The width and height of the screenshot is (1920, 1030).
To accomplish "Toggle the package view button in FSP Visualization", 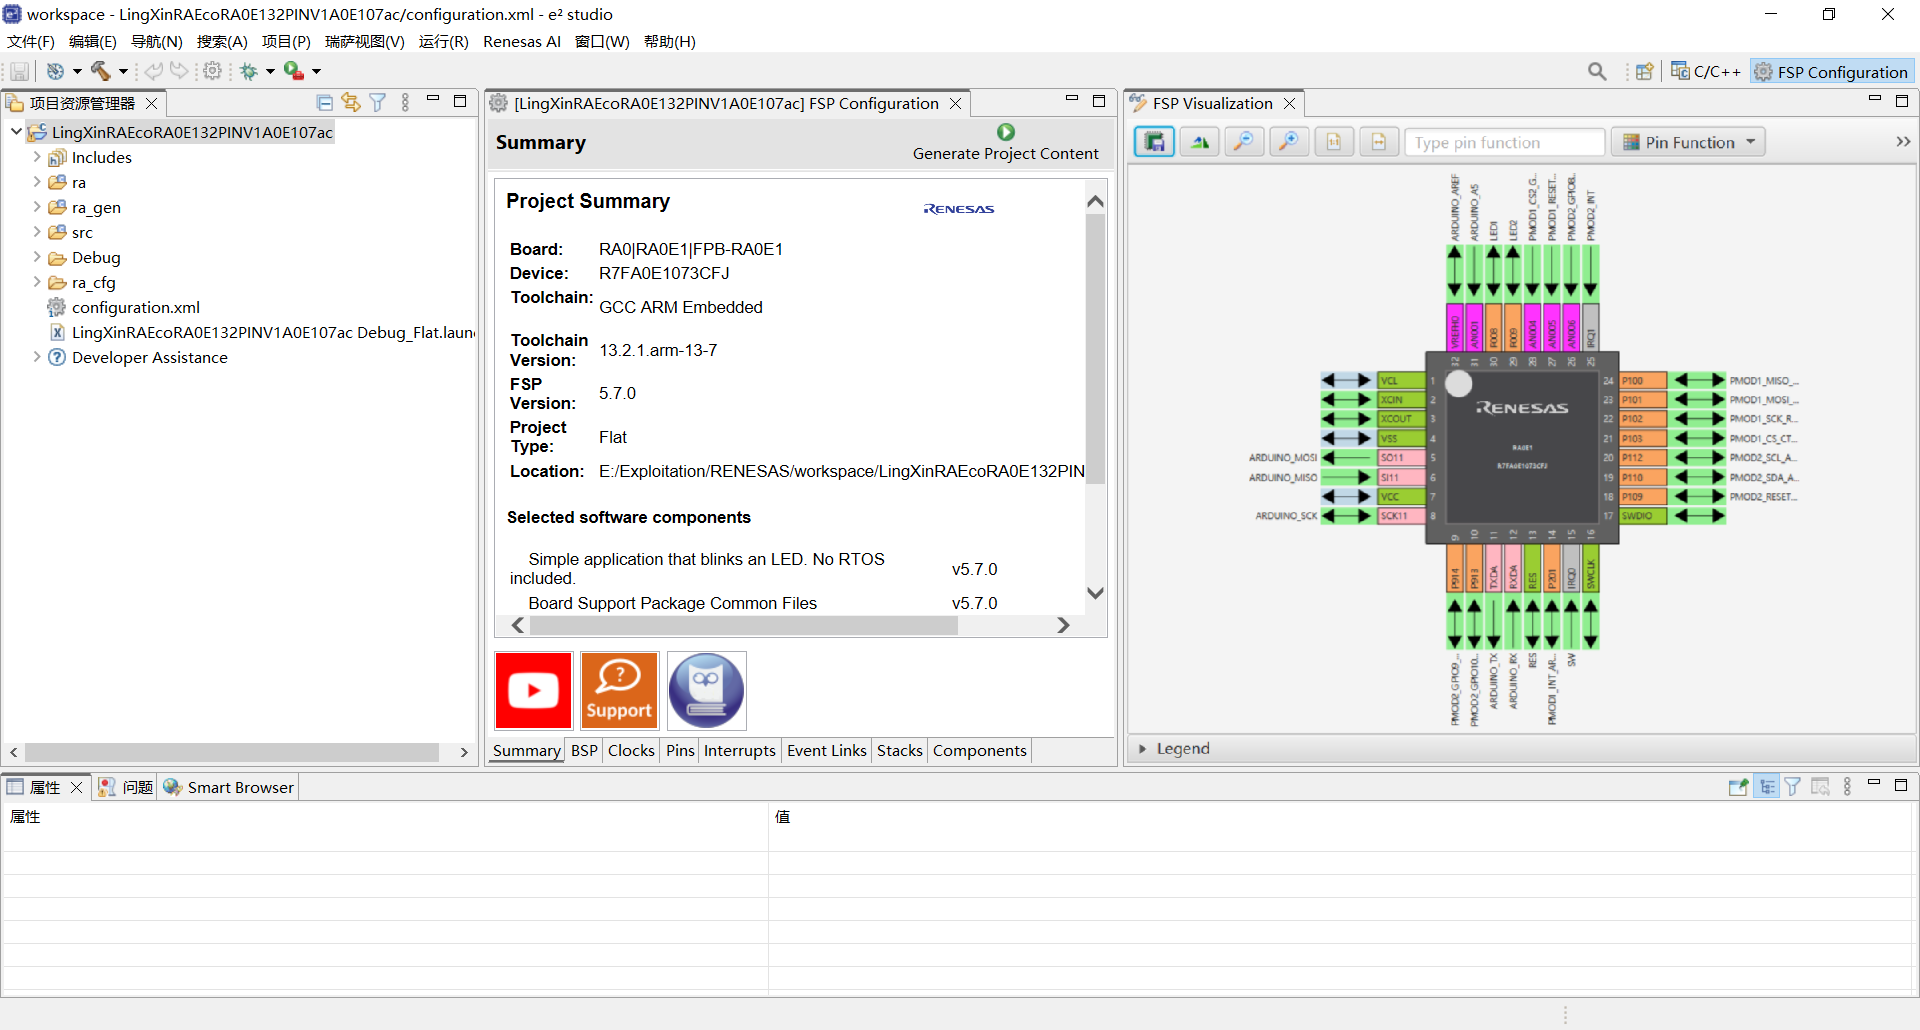I will point(1154,142).
